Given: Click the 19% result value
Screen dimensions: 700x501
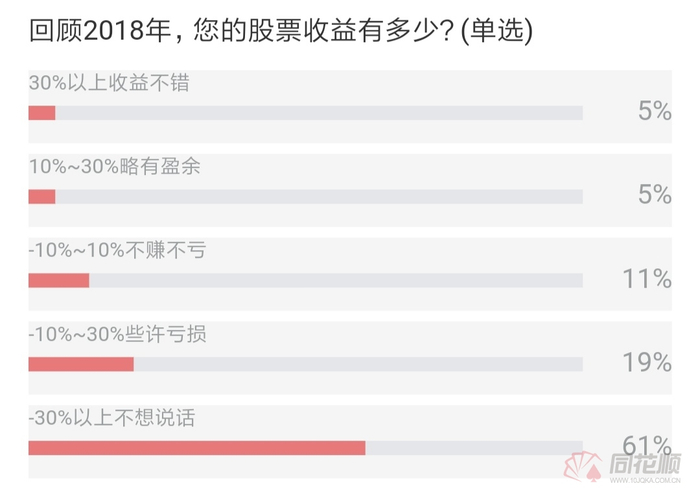Looking at the screenshot, I should 647,362.
